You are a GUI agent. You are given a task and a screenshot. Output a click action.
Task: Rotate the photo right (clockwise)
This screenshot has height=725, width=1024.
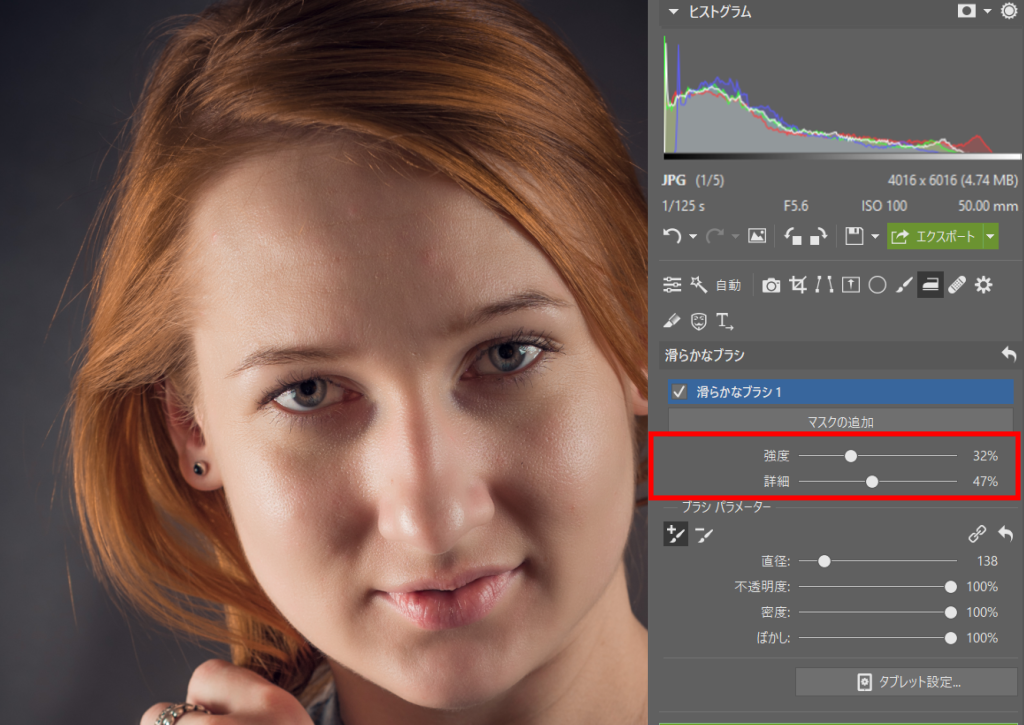point(818,236)
